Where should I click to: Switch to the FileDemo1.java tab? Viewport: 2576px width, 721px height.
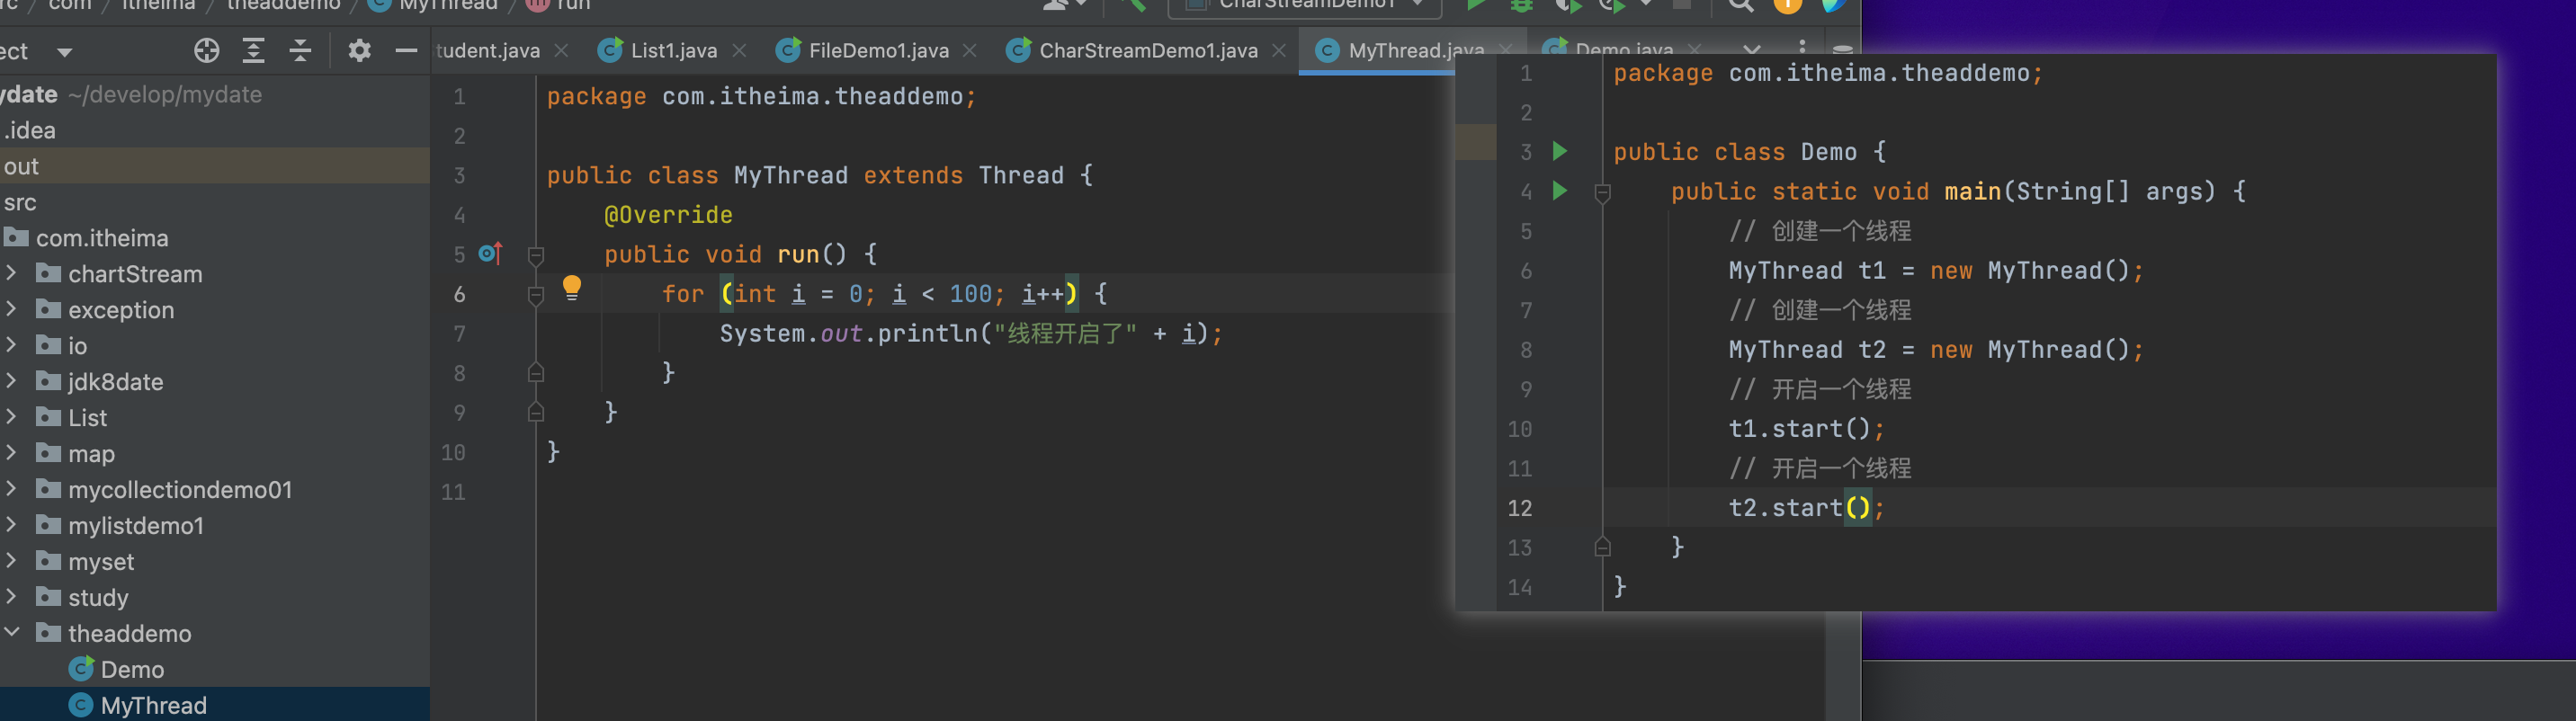(879, 50)
